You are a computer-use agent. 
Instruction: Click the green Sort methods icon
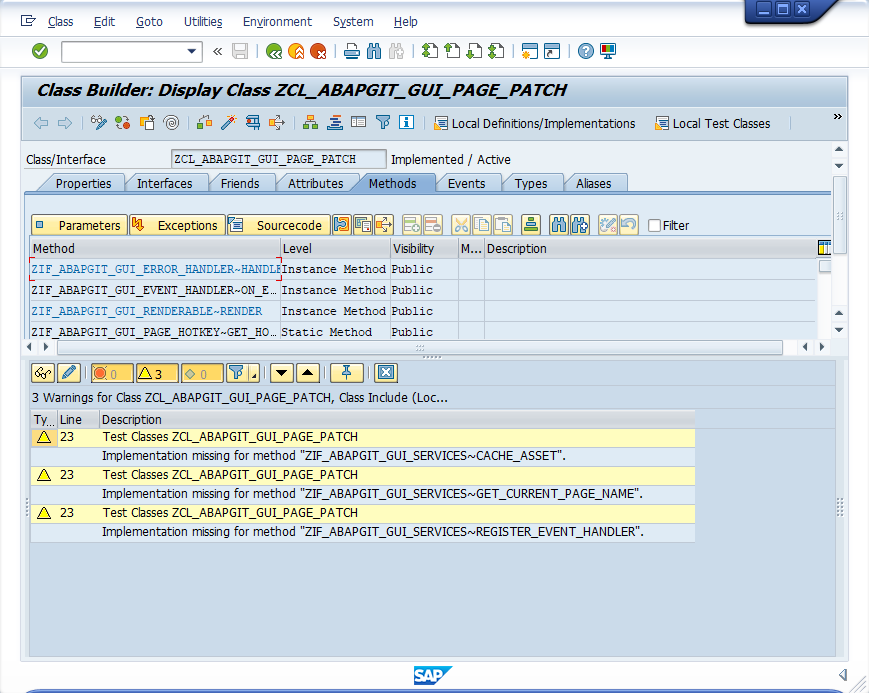(x=531, y=225)
